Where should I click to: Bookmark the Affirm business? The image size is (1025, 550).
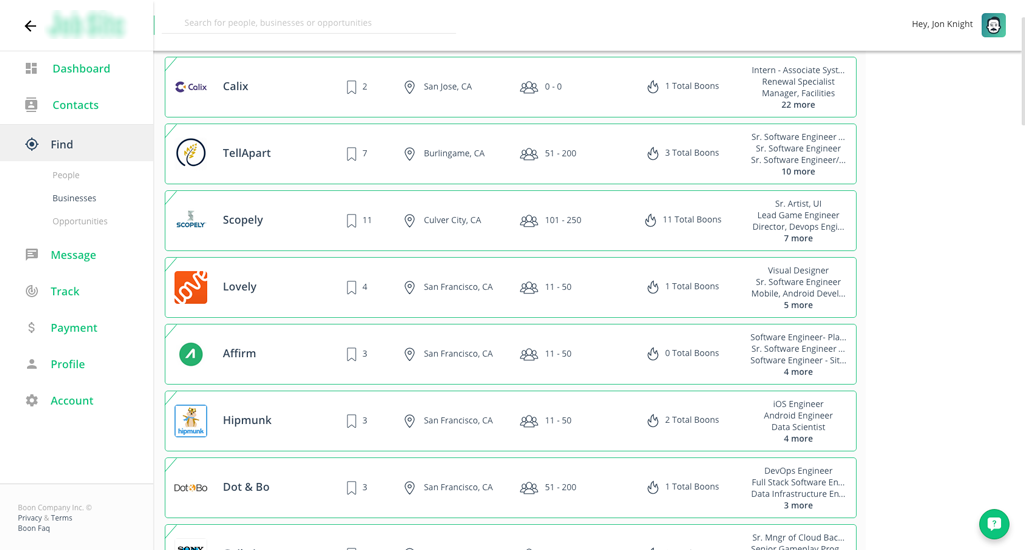(351, 354)
